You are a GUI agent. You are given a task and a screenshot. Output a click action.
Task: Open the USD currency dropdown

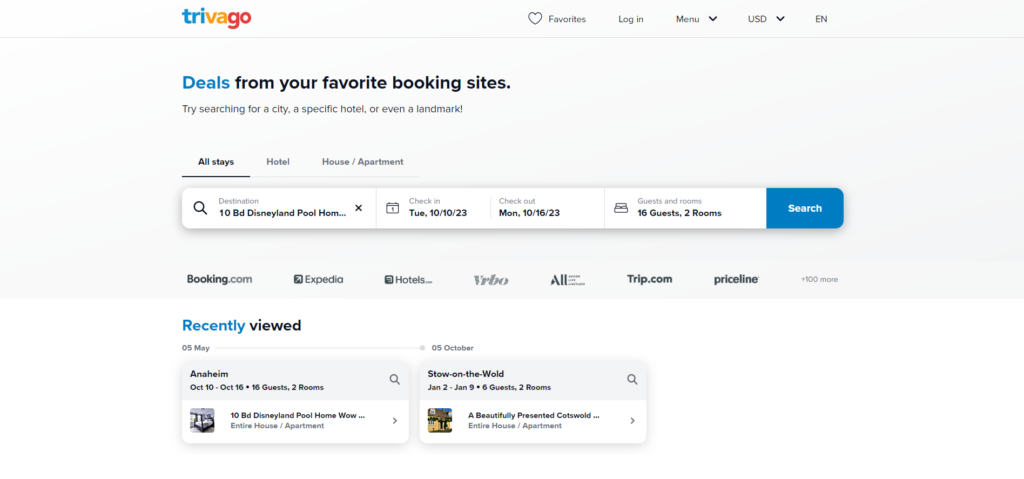point(766,19)
